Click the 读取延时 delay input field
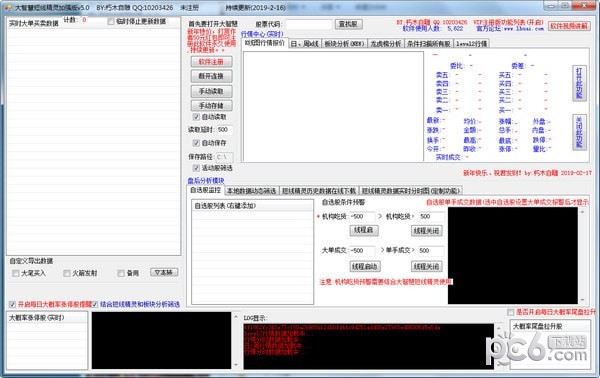600x378 pixels. (x=224, y=130)
